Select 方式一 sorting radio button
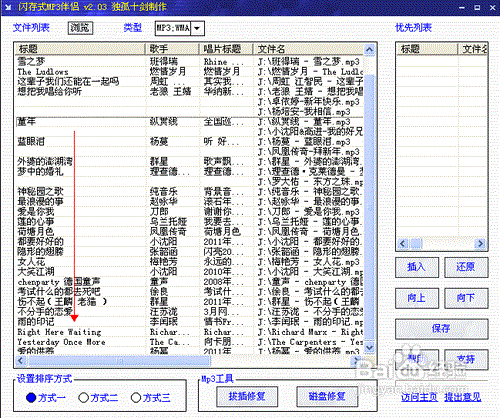Viewport: 500px width, 418px height. [31, 397]
